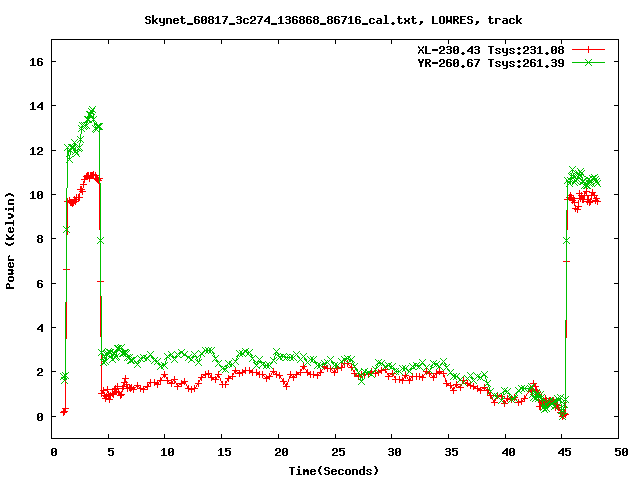Click the green YR legend line sample
The height and width of the screenshot is (480, 640).
click(588, 62)
